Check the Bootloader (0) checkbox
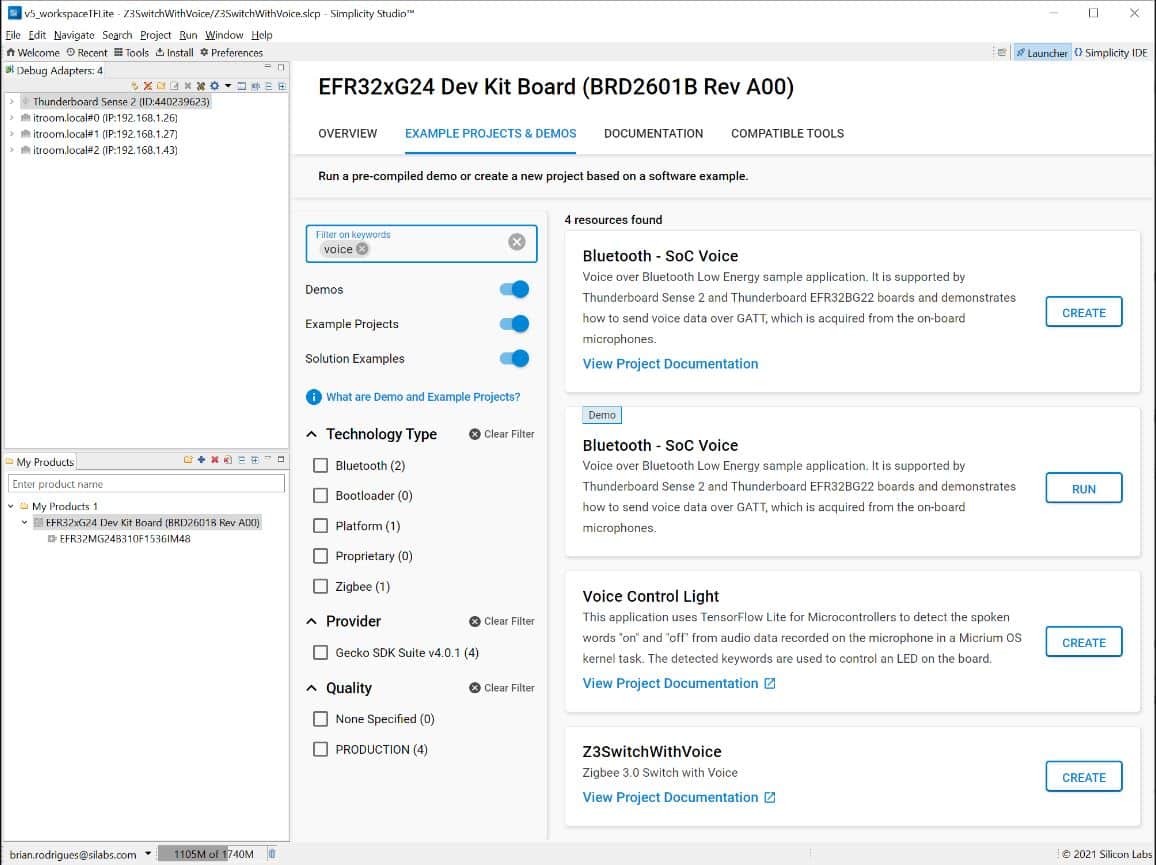The width and height of the screenshot is (1156, 865). tap(321, 496)
